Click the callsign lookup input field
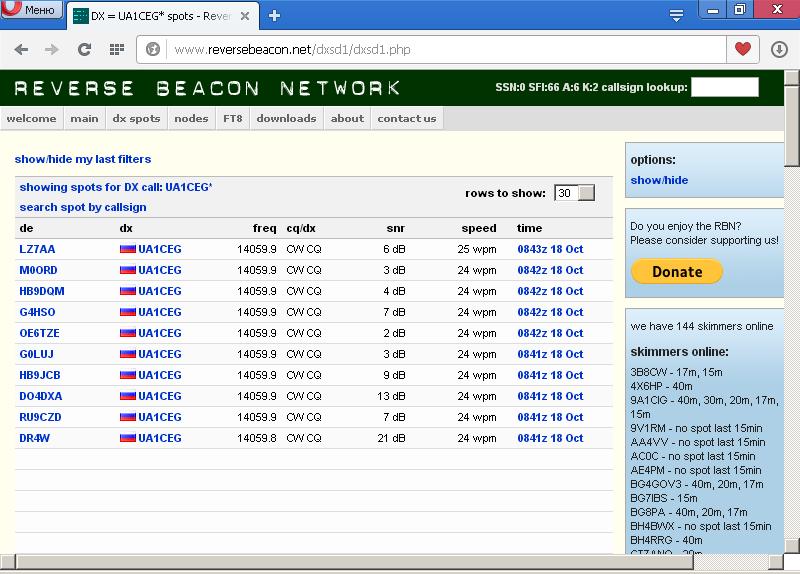The width and height of the screenshot is (800, 574). pyautogui.click(x=724, y=87)
